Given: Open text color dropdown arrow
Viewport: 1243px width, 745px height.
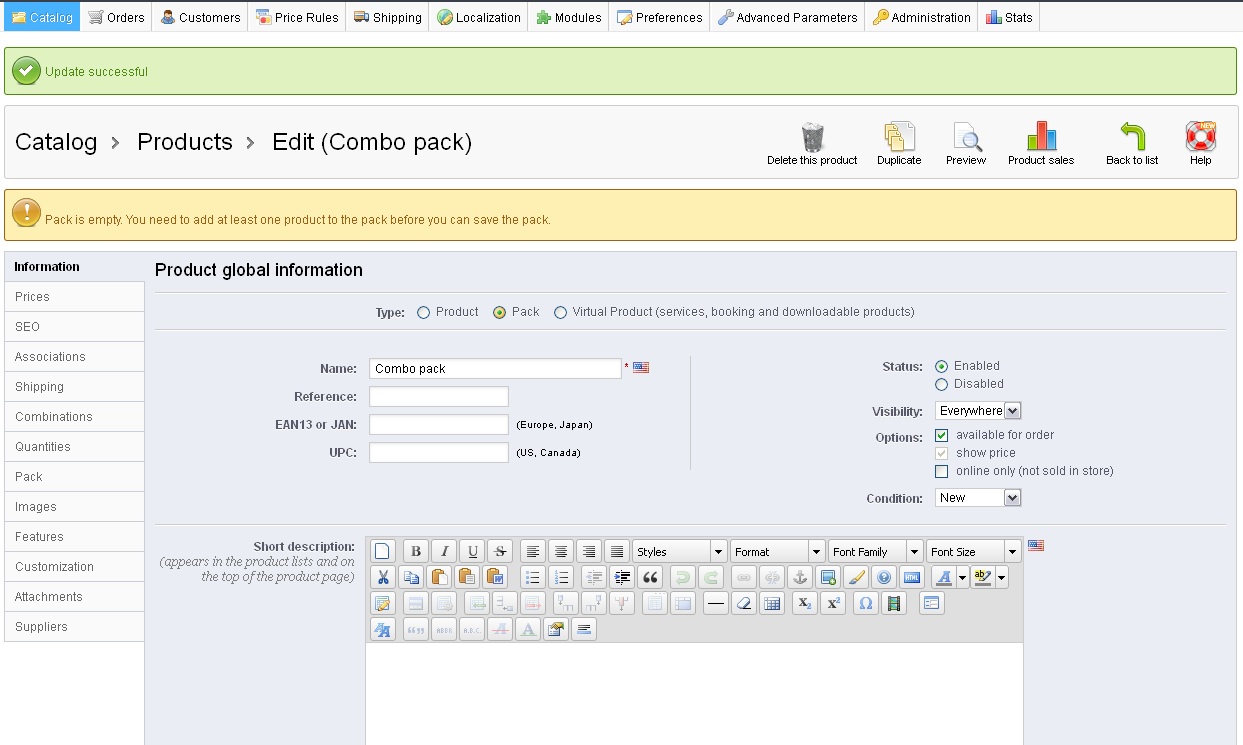Looking at the screenshot, I should click(962, 577).
